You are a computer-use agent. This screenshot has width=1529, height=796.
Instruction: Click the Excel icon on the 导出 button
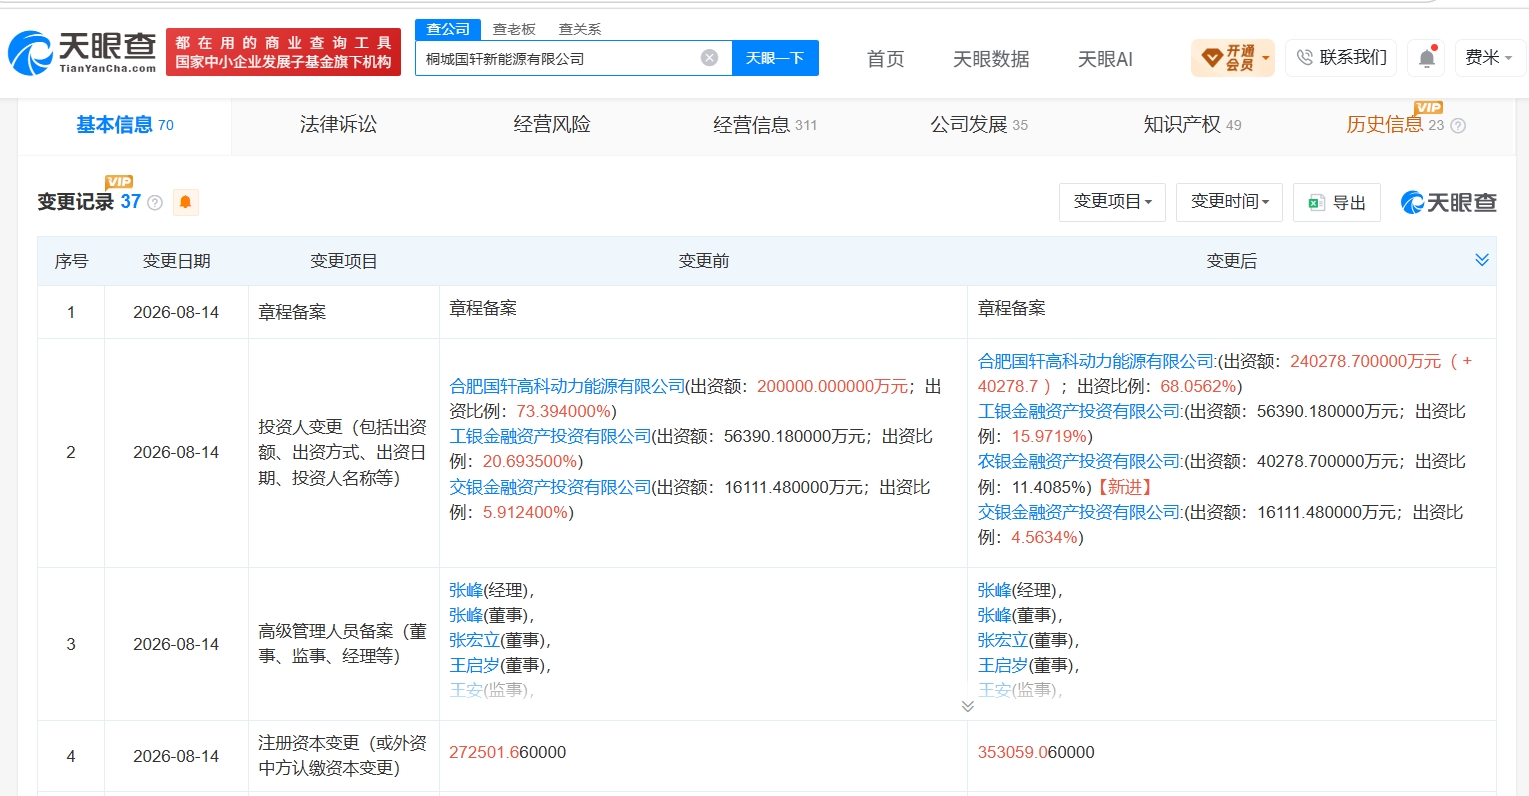1316,203
